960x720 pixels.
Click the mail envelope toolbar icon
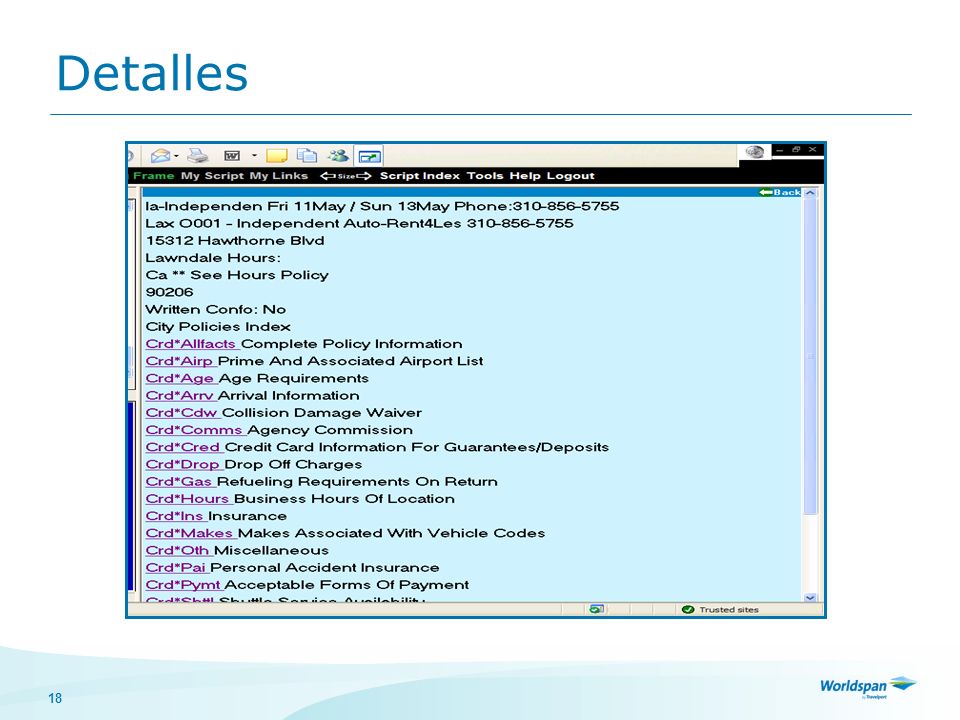coord(160,156)
